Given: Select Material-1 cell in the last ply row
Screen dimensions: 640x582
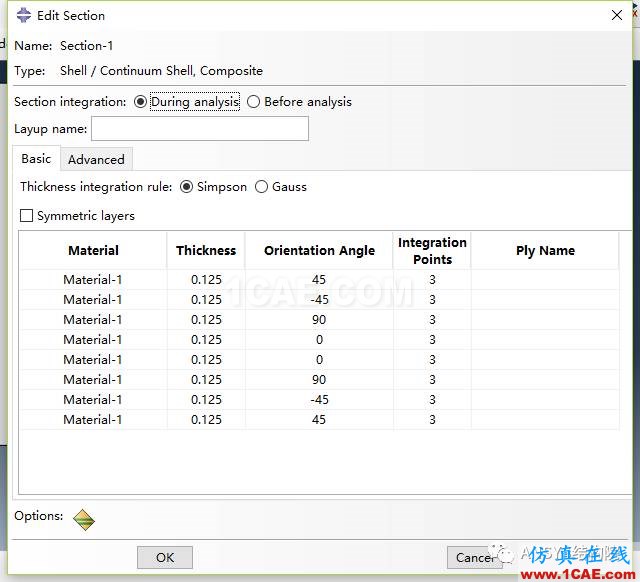Looking at the screenshot, I should pos(93,420).
